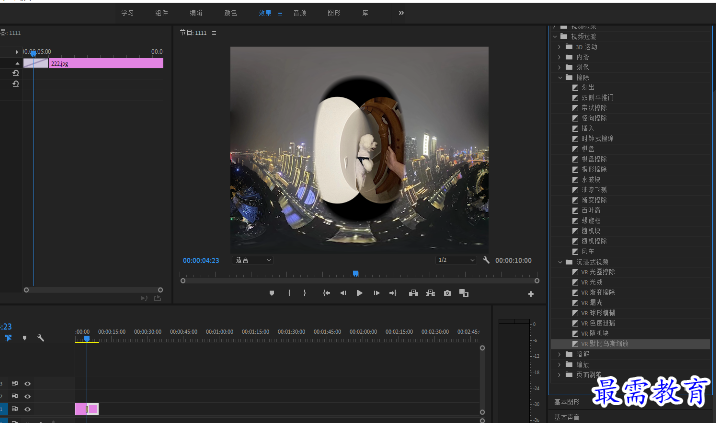Show more workspaces via the » button
This screenshot has height=423, width=716.
tap(401, 13)
